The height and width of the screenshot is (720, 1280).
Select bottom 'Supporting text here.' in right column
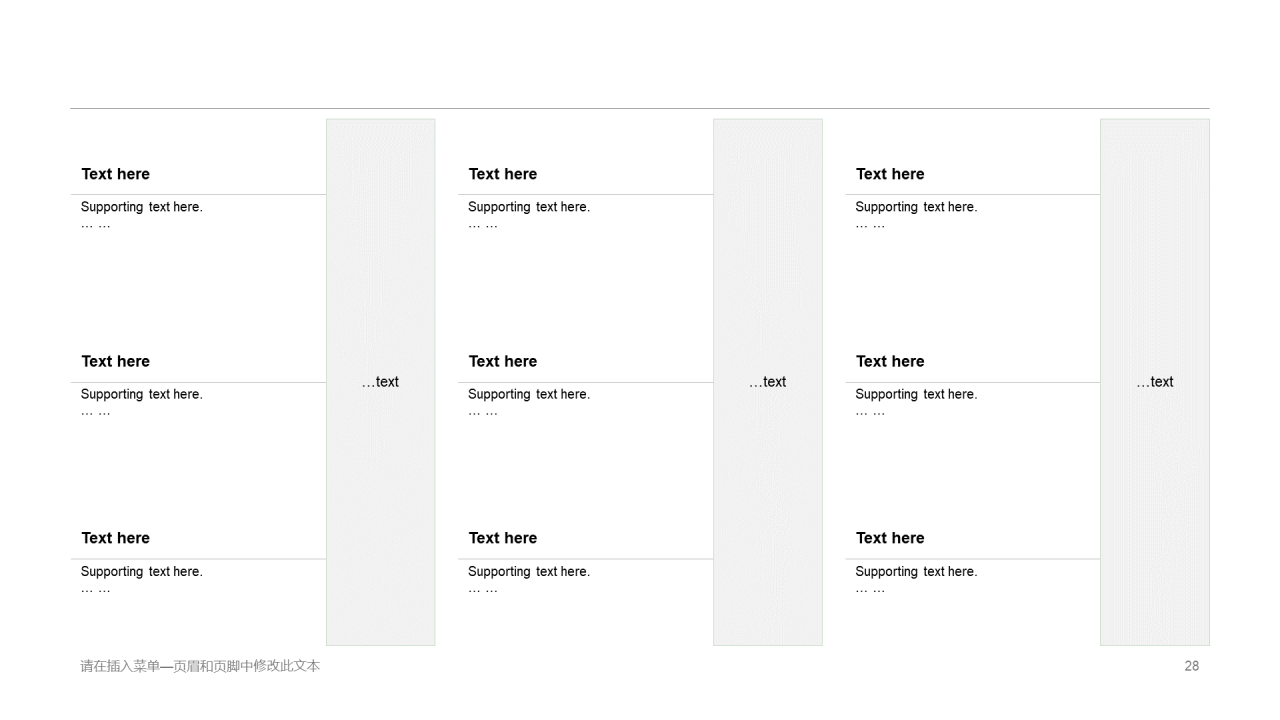point(916,572)
